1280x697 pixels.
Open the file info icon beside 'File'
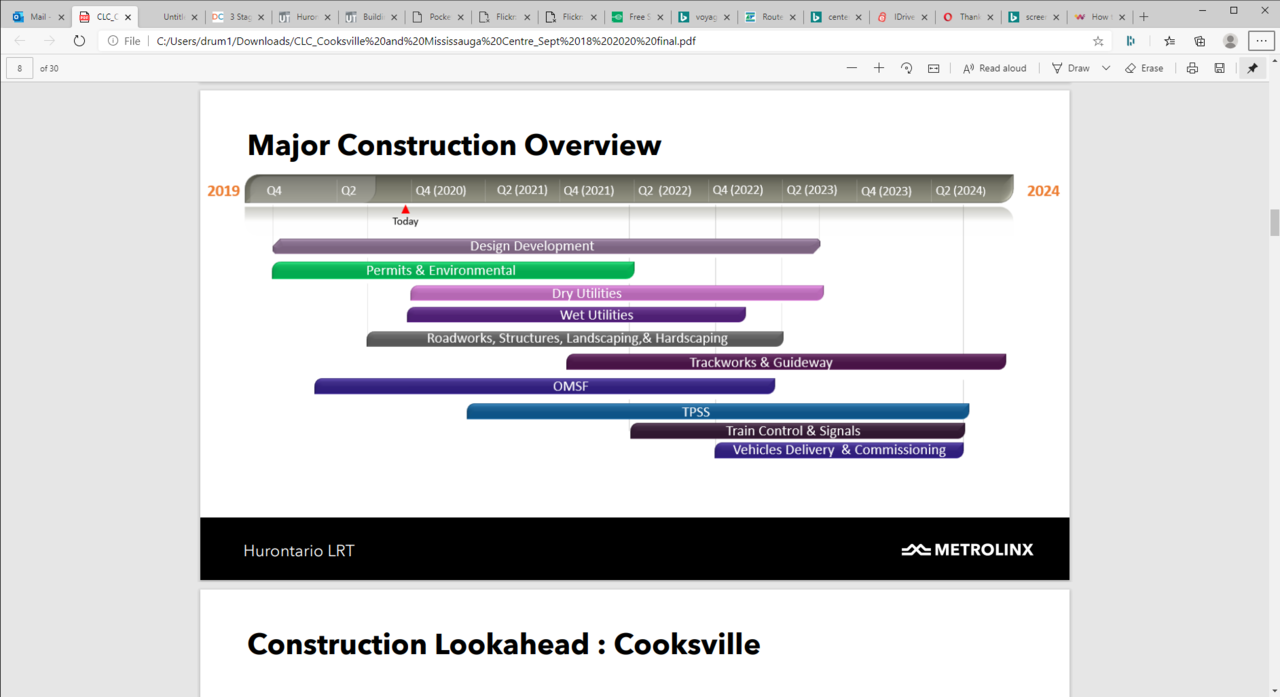pyautogui.click(x=111, y=41)
